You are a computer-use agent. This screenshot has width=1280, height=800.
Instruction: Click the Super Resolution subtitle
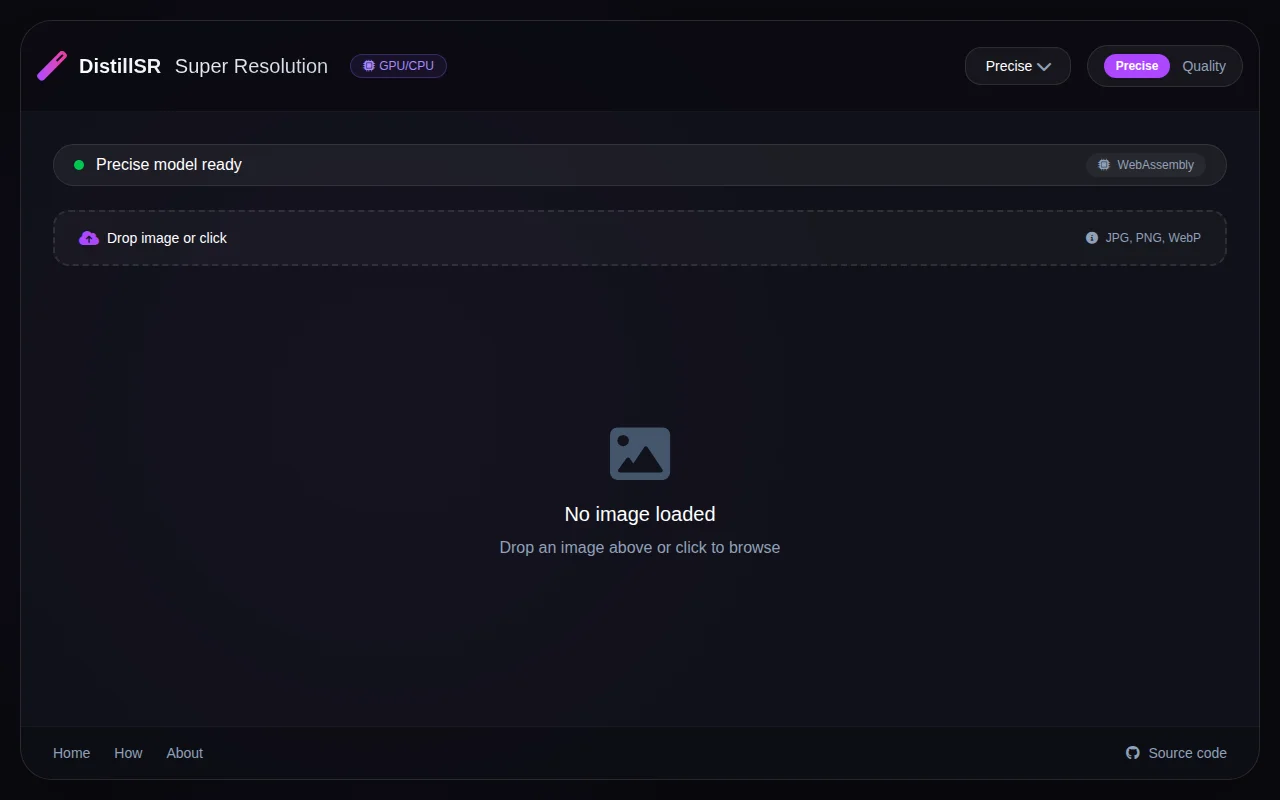tap(251, 66)
